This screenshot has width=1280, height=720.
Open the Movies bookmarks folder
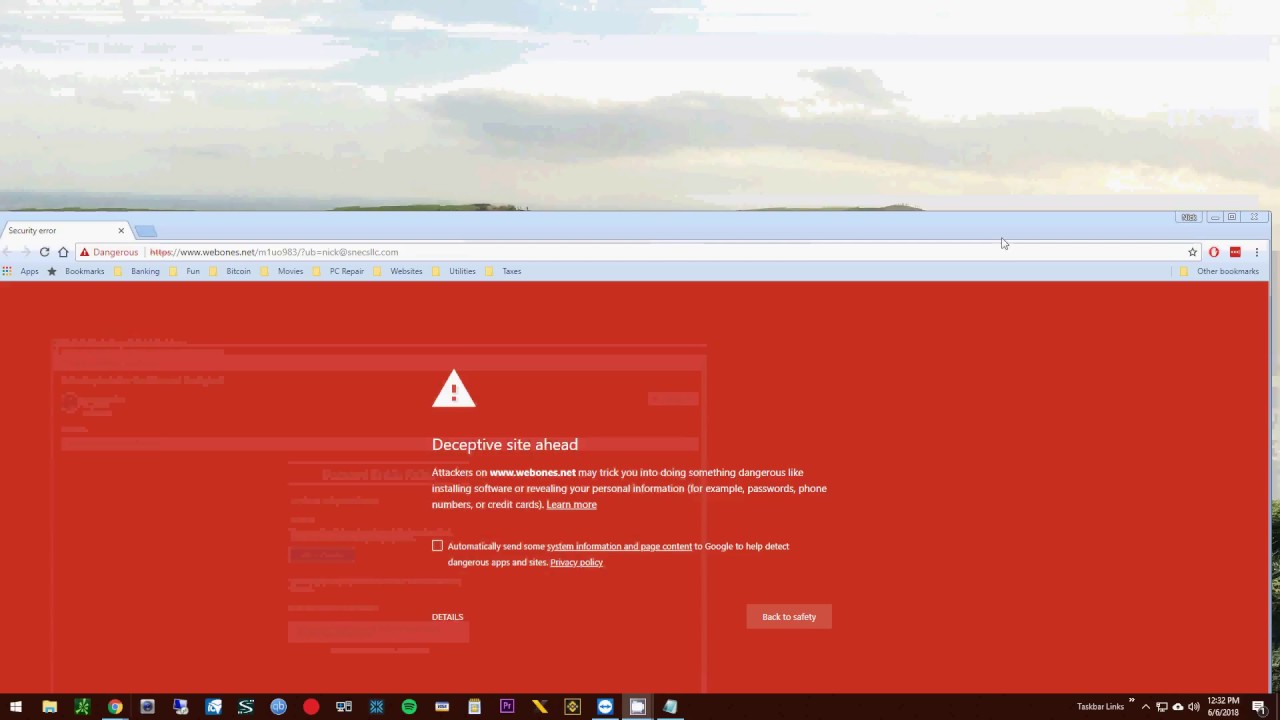click(x=282, y=271)
